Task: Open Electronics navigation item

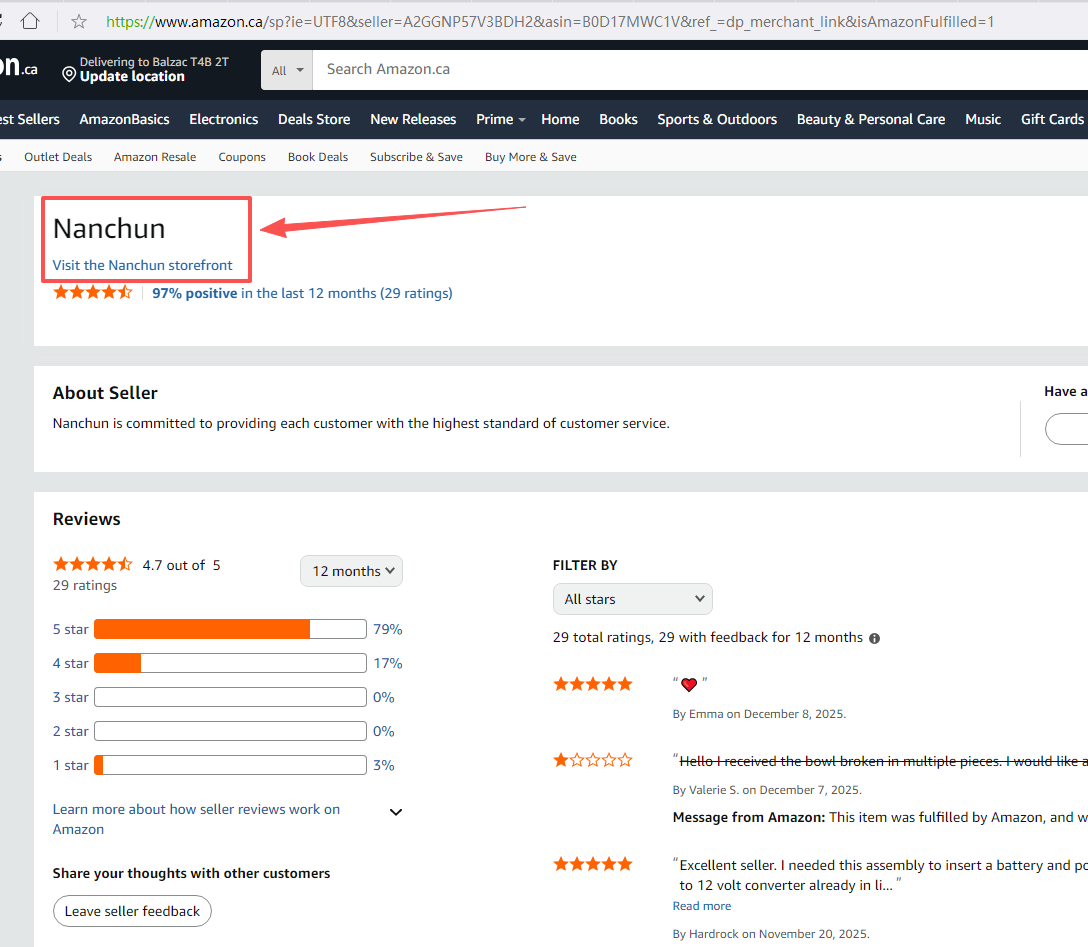Action: [x=223, y=119]
